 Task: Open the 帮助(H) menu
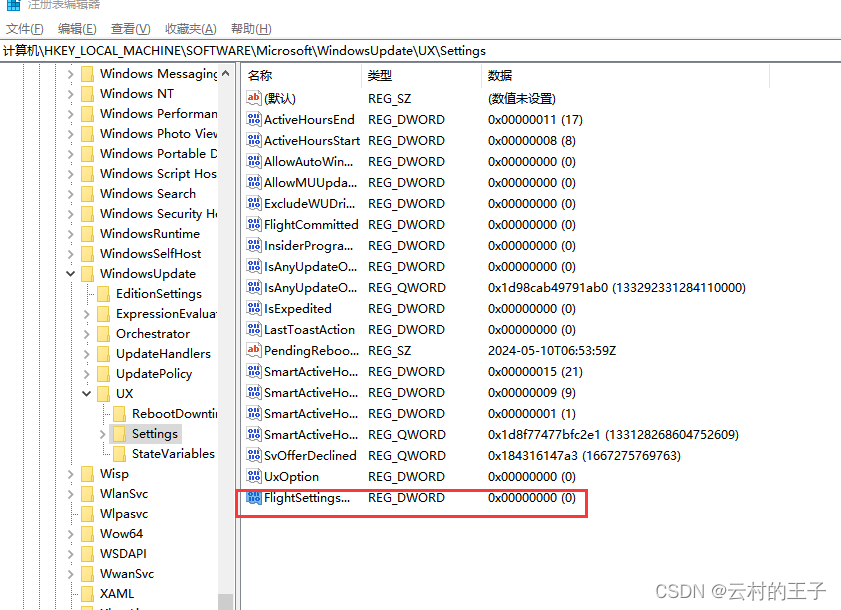click(251, 29)
